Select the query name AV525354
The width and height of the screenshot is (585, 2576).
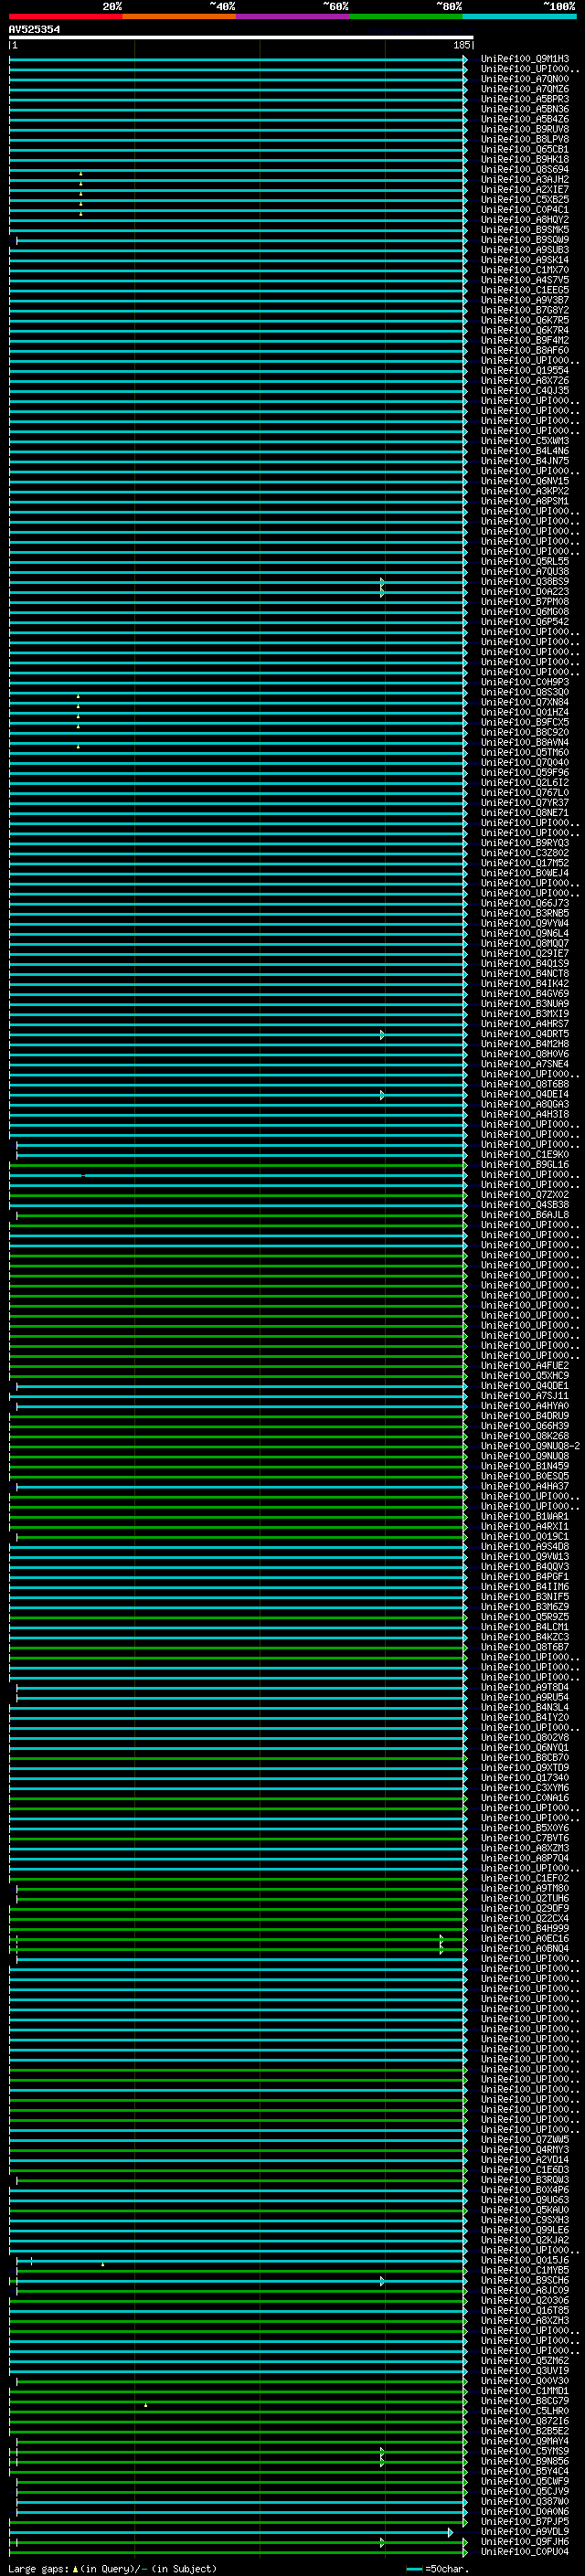pyautogui.click(x=34, y=30)
